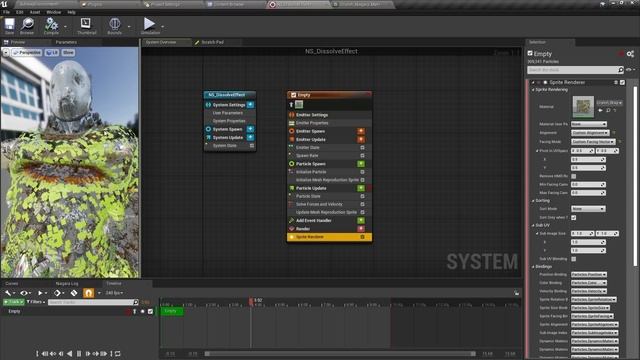
Task: Toggle Particle State module checkbox
Action: click(x=362, y=196)
